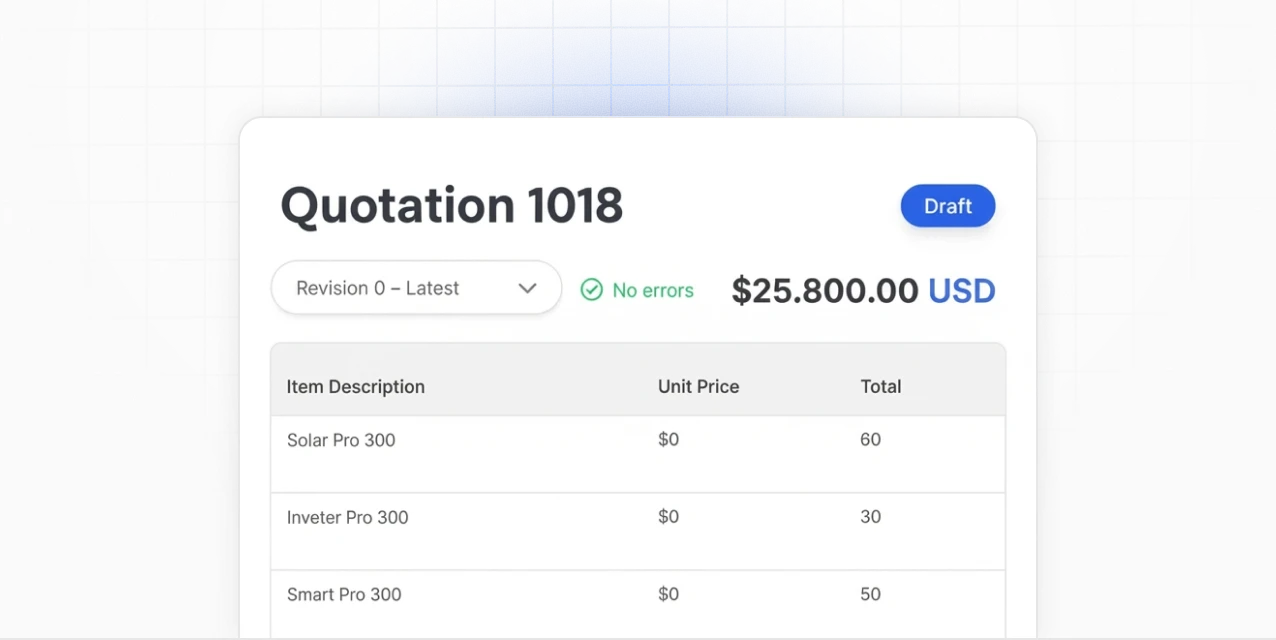Select the No errors status text
This screenshot has width=1276, height=640.
[653, 290]
